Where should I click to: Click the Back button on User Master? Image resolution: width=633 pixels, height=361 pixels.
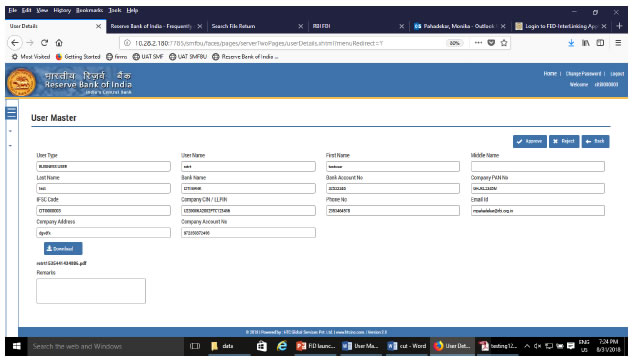click(595, 141)
